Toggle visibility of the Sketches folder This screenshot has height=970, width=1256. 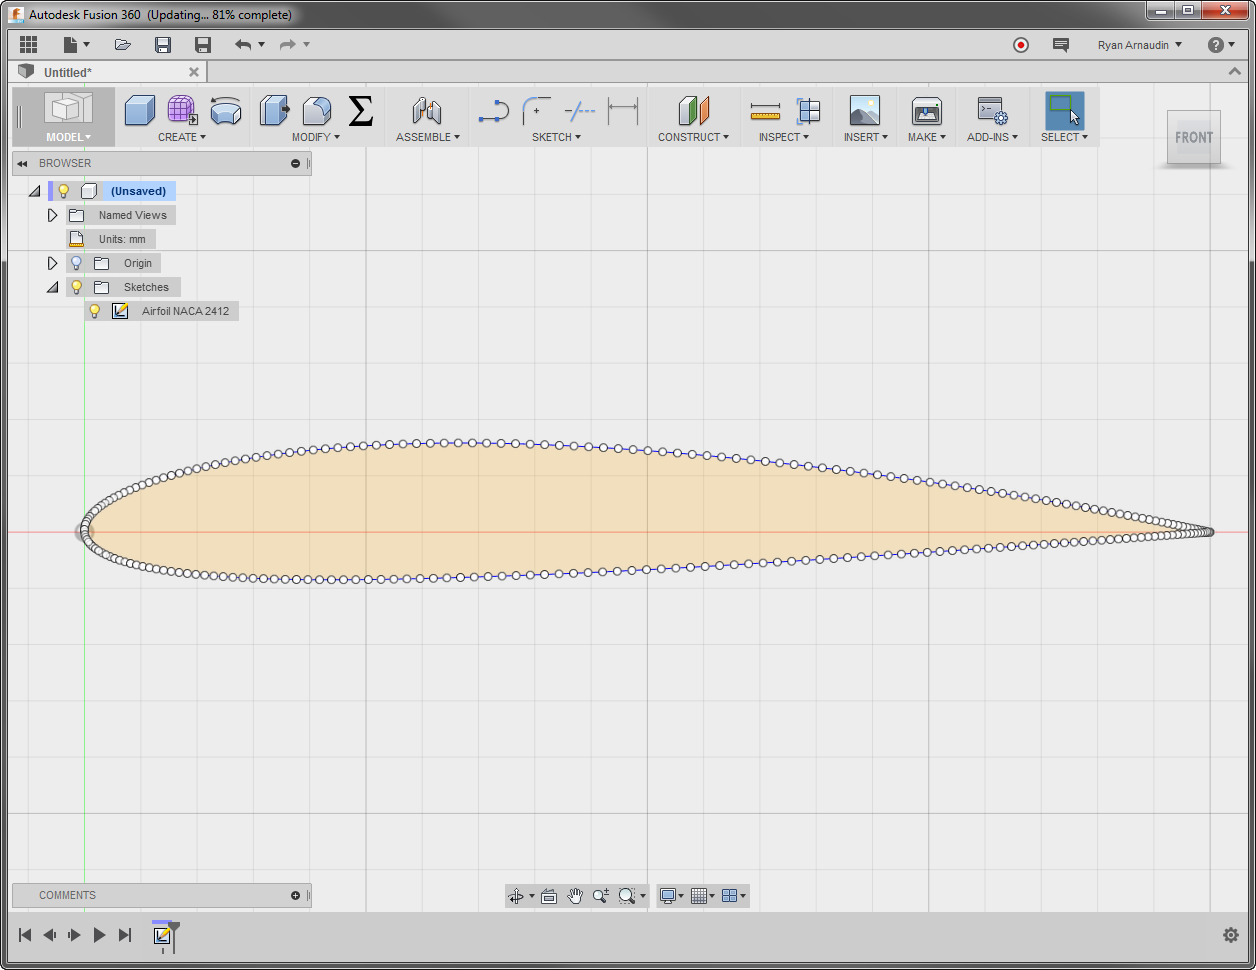pyautogui.click(x=76, y=286)
